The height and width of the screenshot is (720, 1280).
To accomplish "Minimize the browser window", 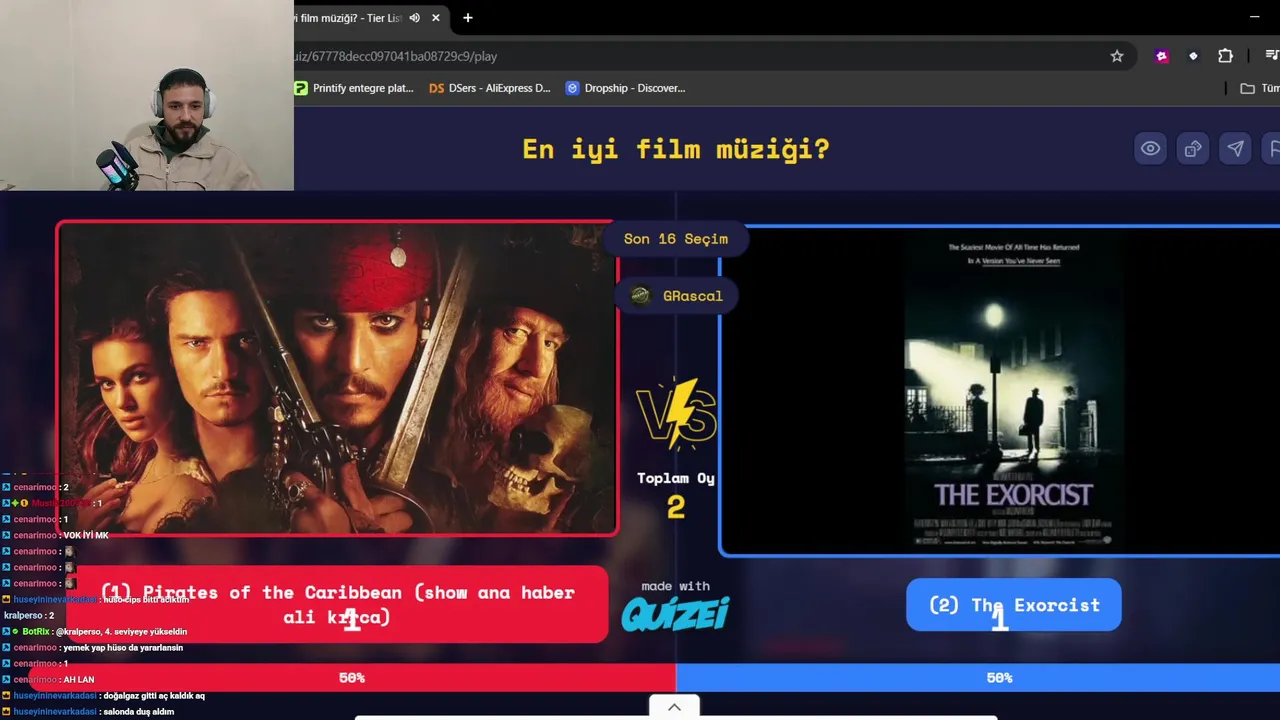I will [1255, 17].
